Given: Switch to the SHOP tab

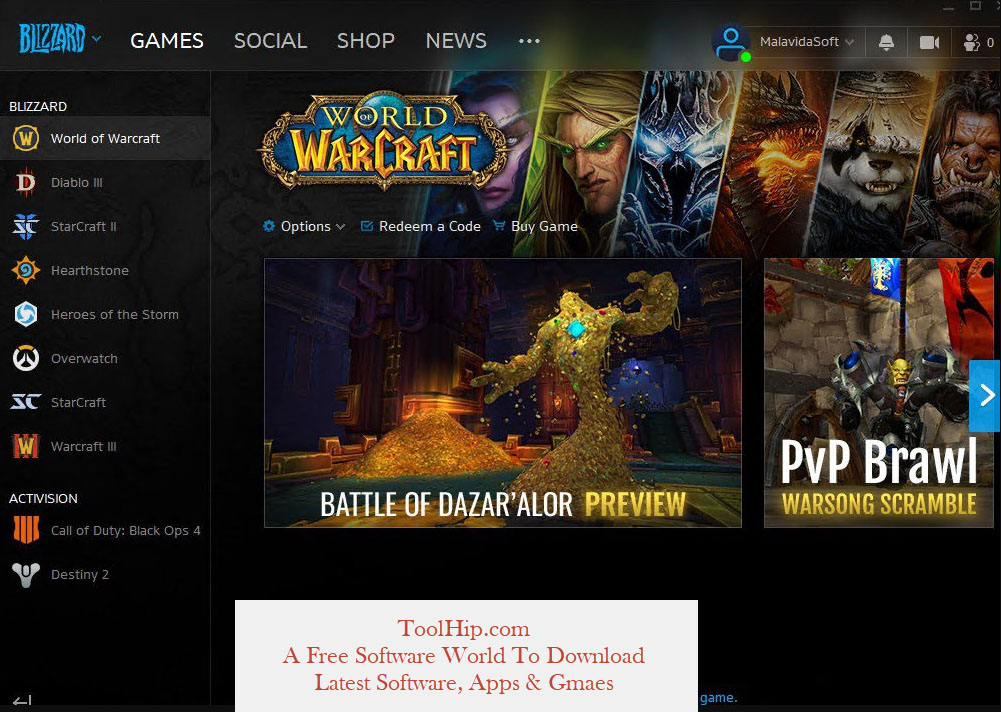Looking at the screenshot, I should pyautogui.click(x=366, y=41).
